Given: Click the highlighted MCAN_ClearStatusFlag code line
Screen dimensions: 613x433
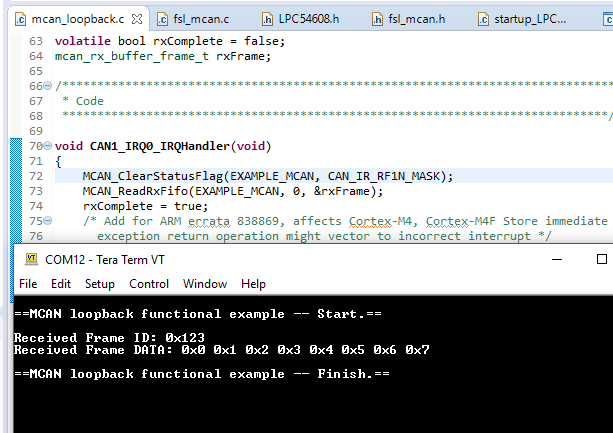Looking at the screenshot, I should (x=268, y=176).
